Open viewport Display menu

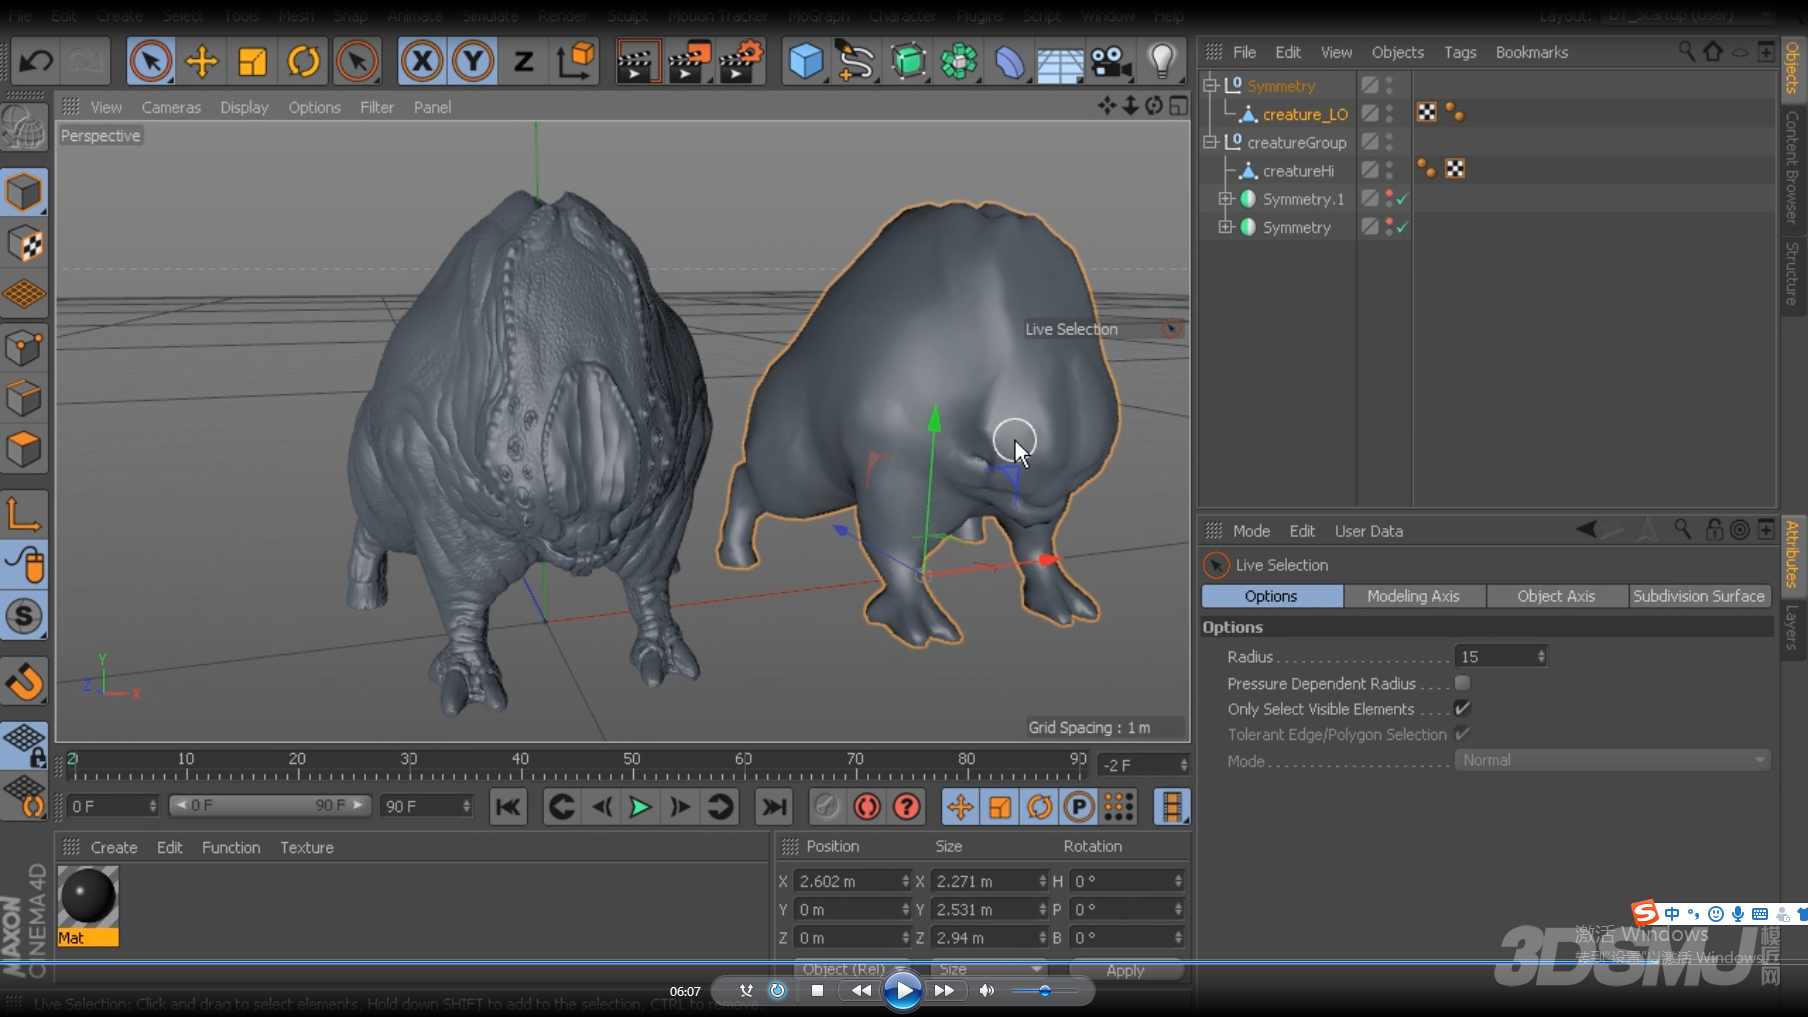[x=244, y=107]
